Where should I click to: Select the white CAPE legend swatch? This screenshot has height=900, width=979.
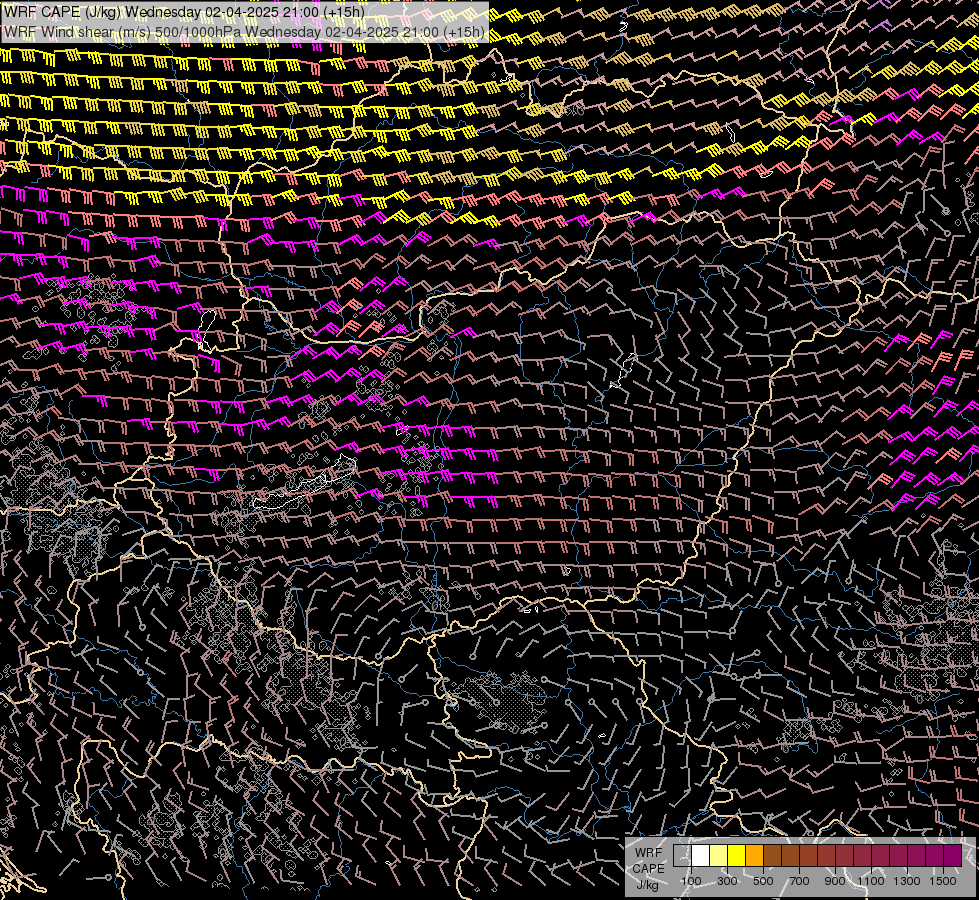tap(701, 855)
